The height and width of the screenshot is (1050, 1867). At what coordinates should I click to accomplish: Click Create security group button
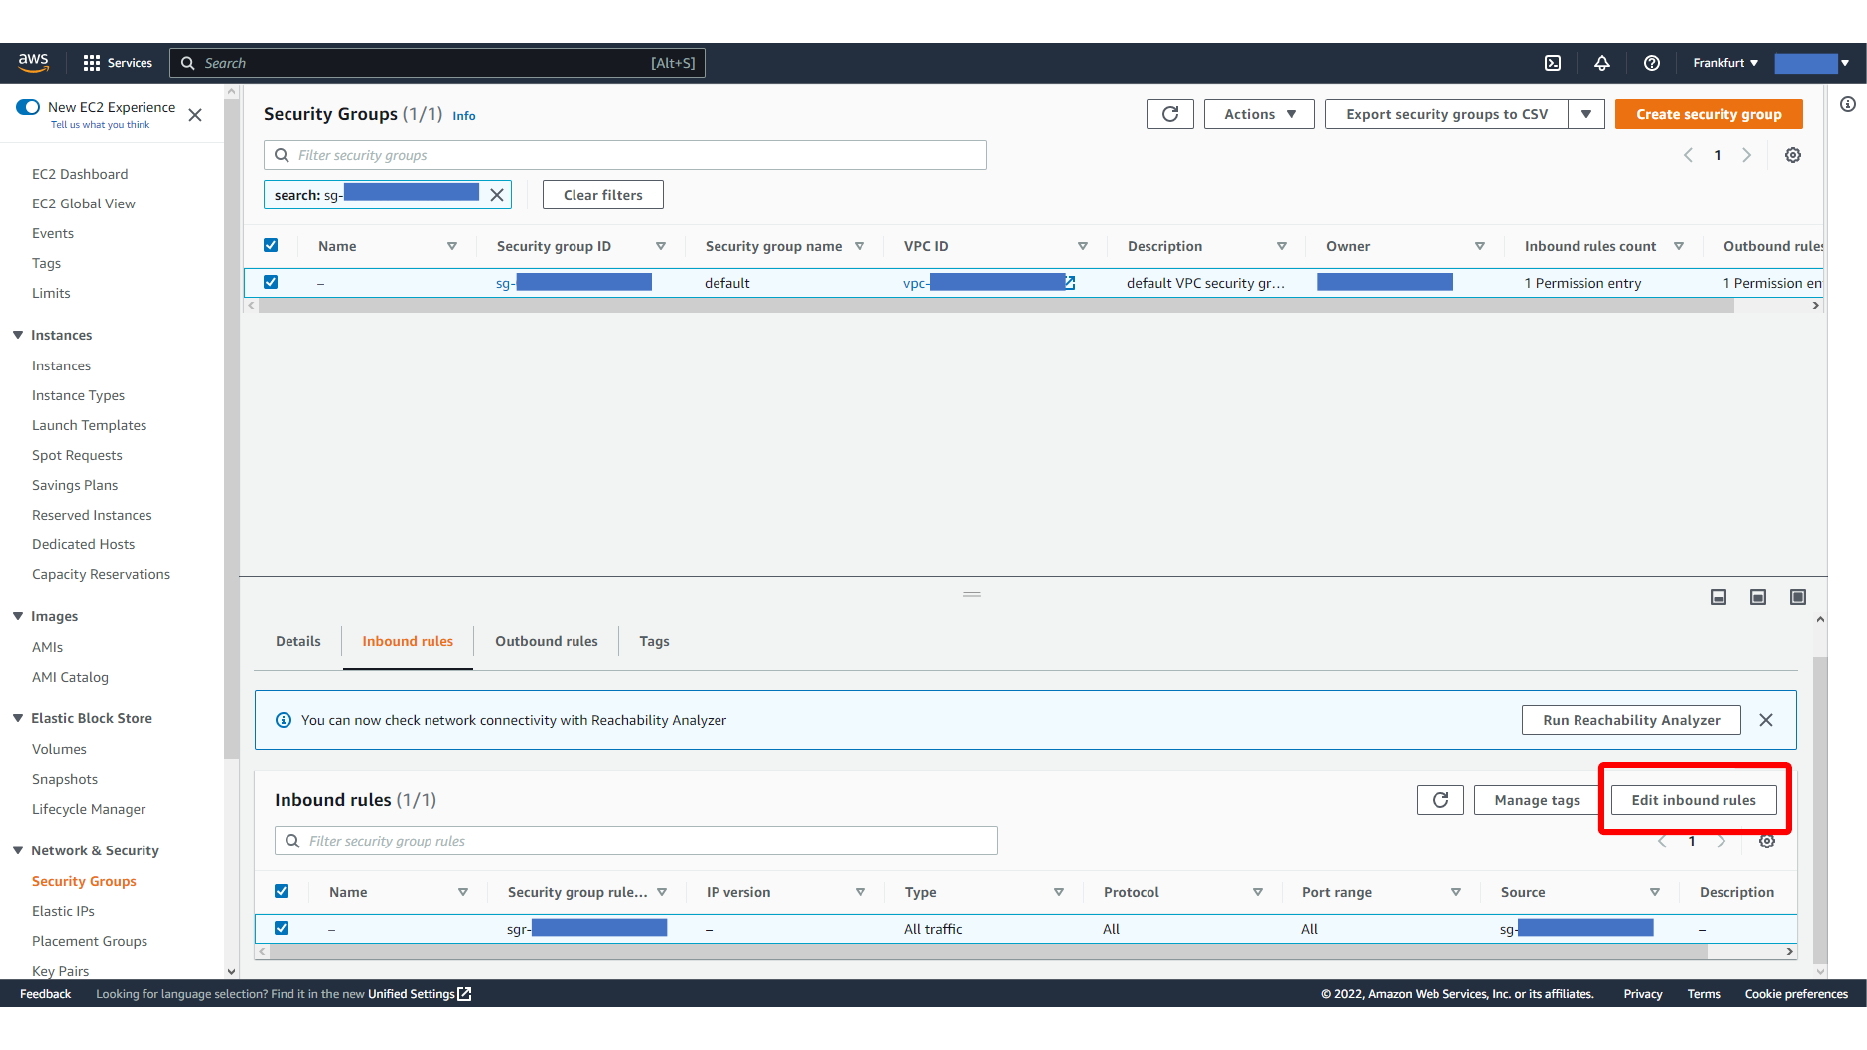pos(1708,114)
